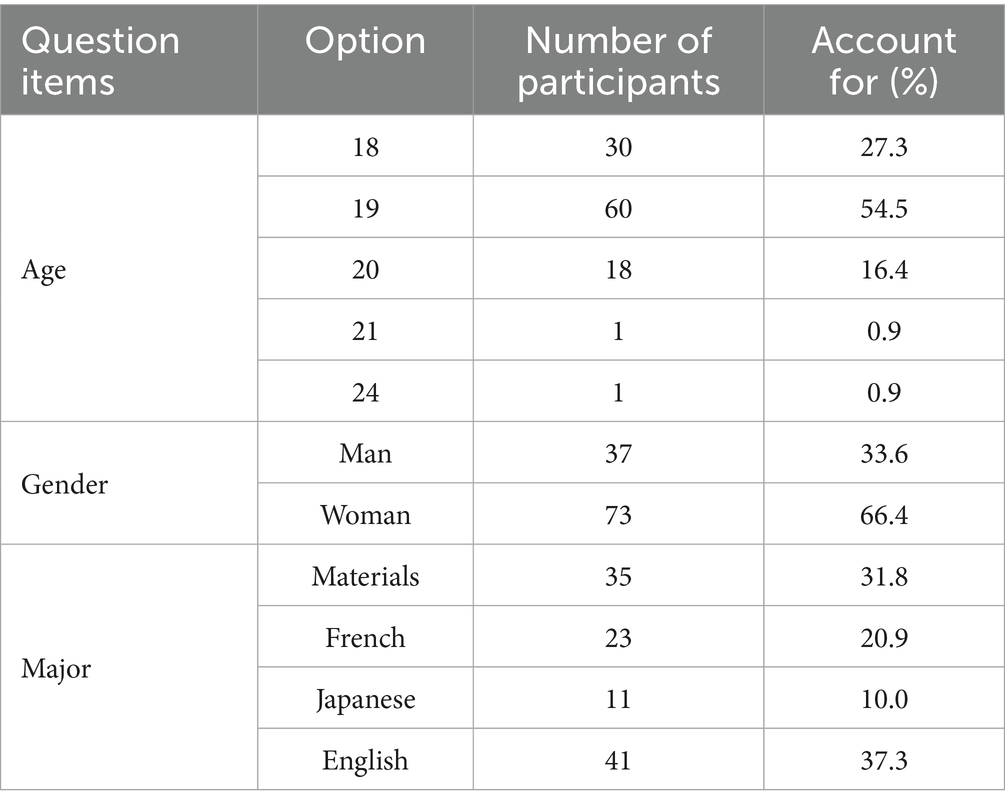Viewport: 1005px width, 808px height.
Task: Click the participant count '60' cell
Action: pyautogui.click(x=618, y=209)
